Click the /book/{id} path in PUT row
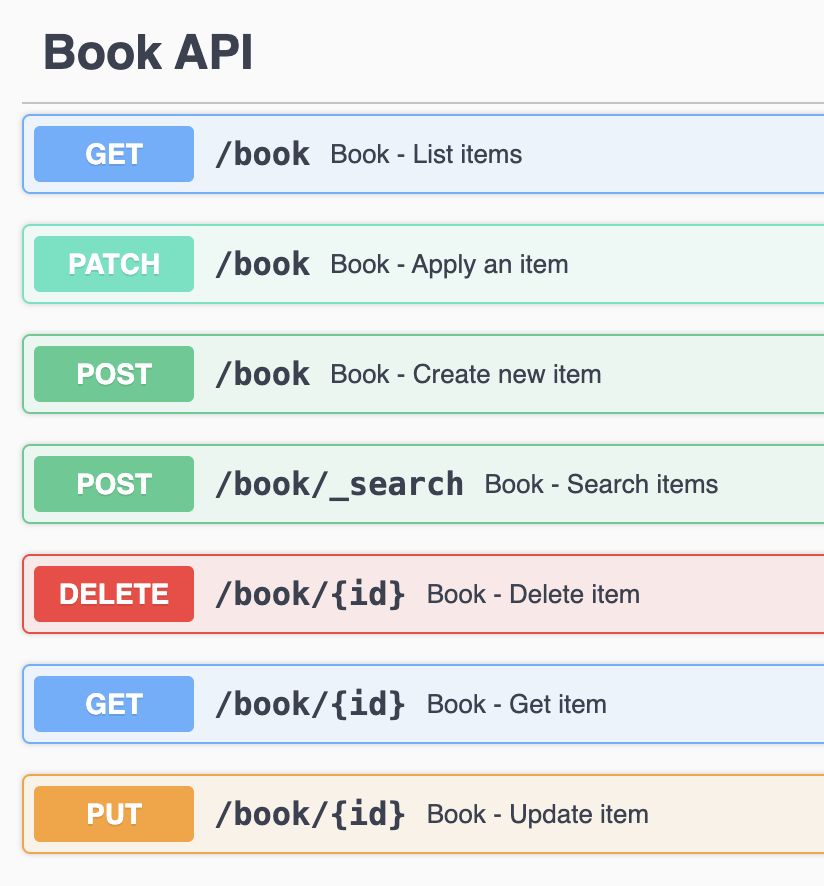Image resolution: width=824 pixels, height=886 pixels. 311,815
